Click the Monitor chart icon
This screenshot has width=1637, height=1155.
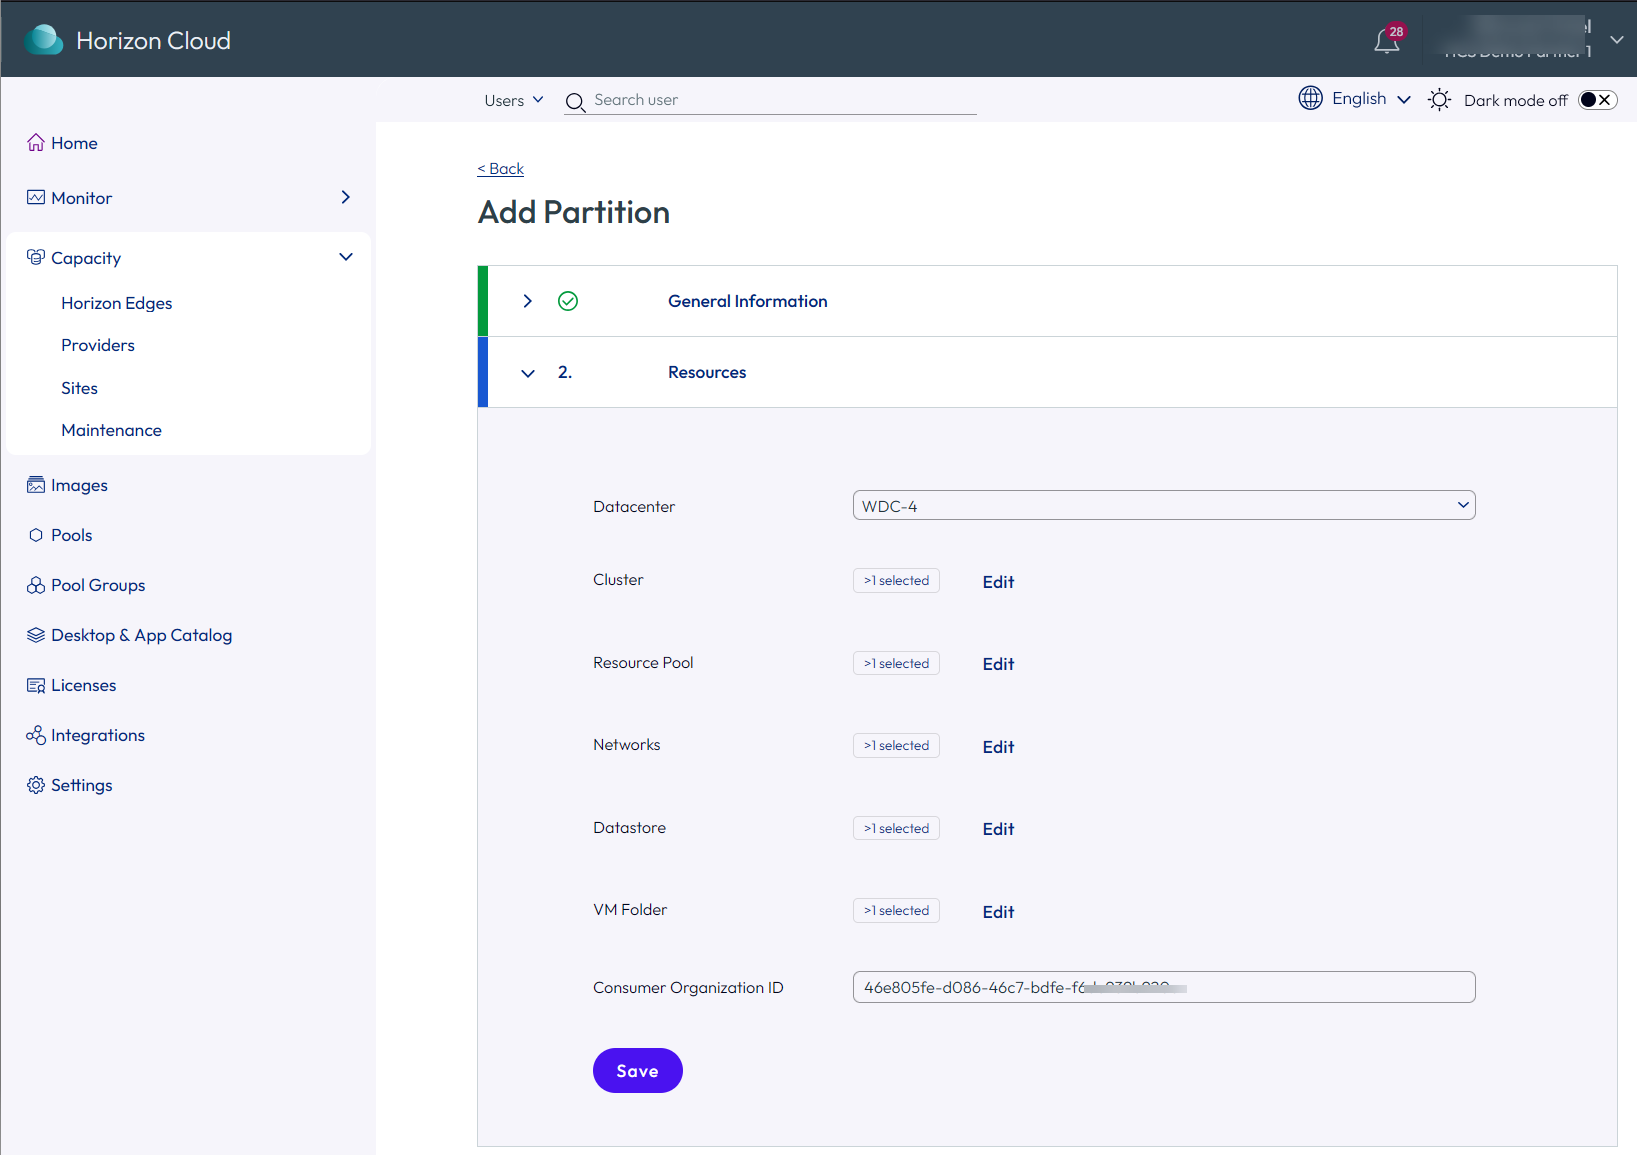pos(36,197)
